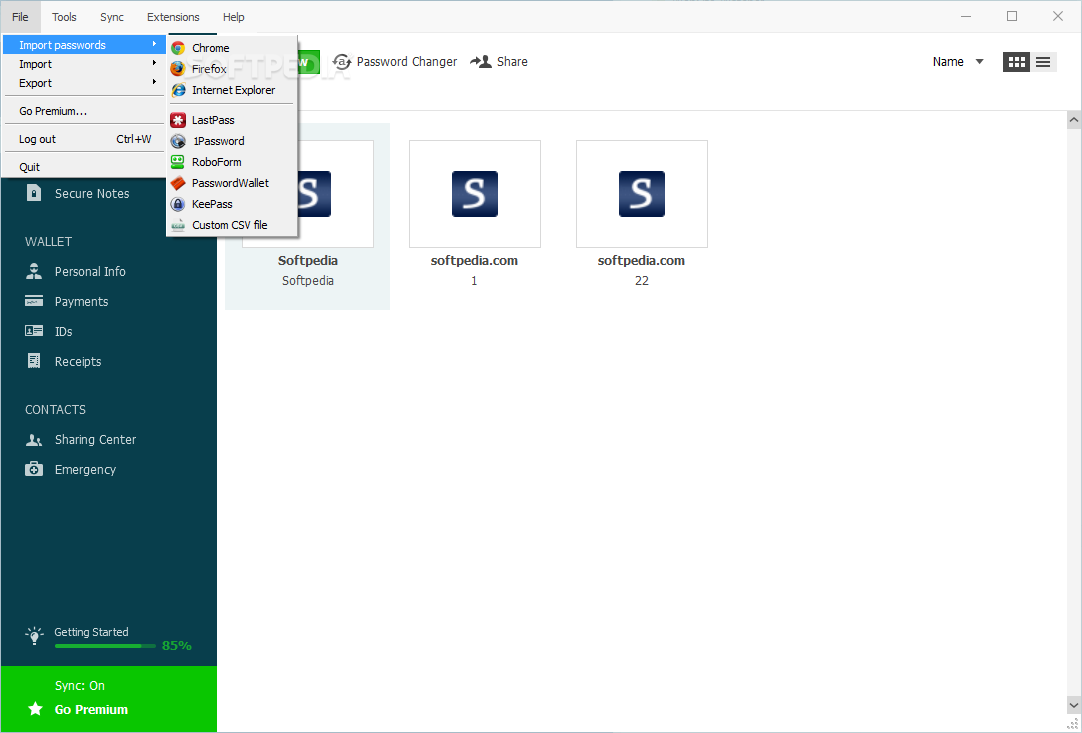
Task: Click scrollbar down arrow
Action: tap(1074, 705)
